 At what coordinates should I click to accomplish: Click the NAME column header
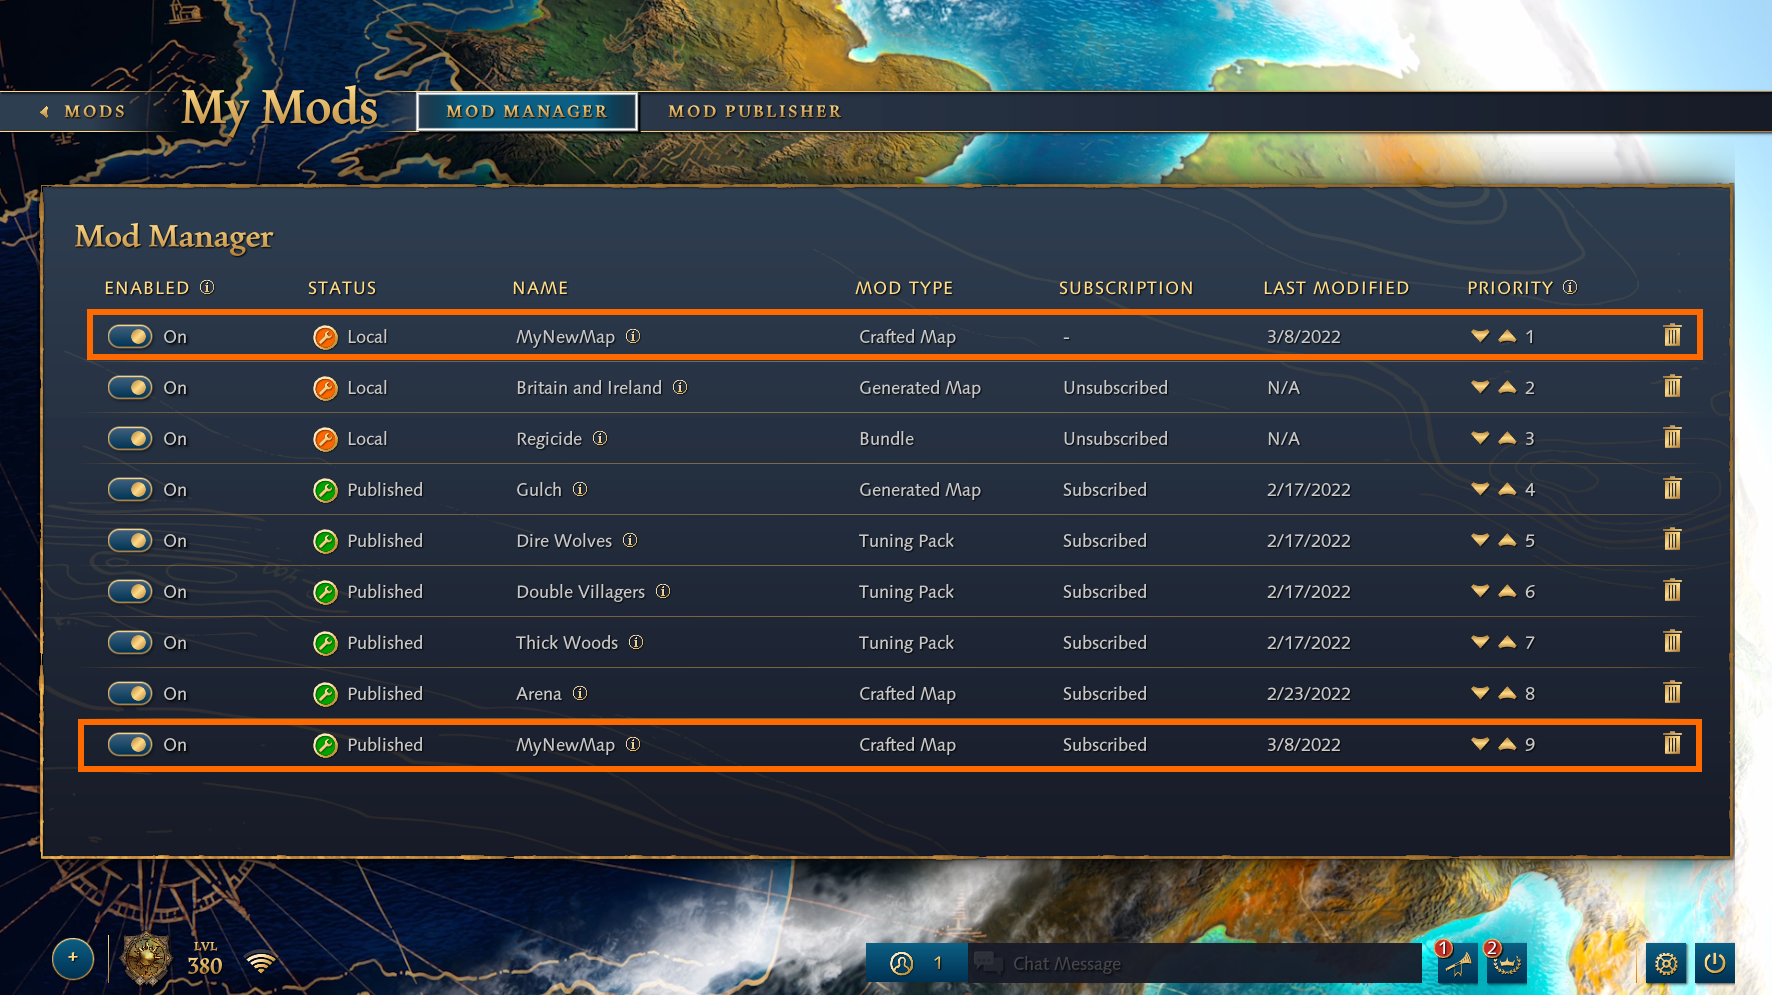[x=540, y=288]
